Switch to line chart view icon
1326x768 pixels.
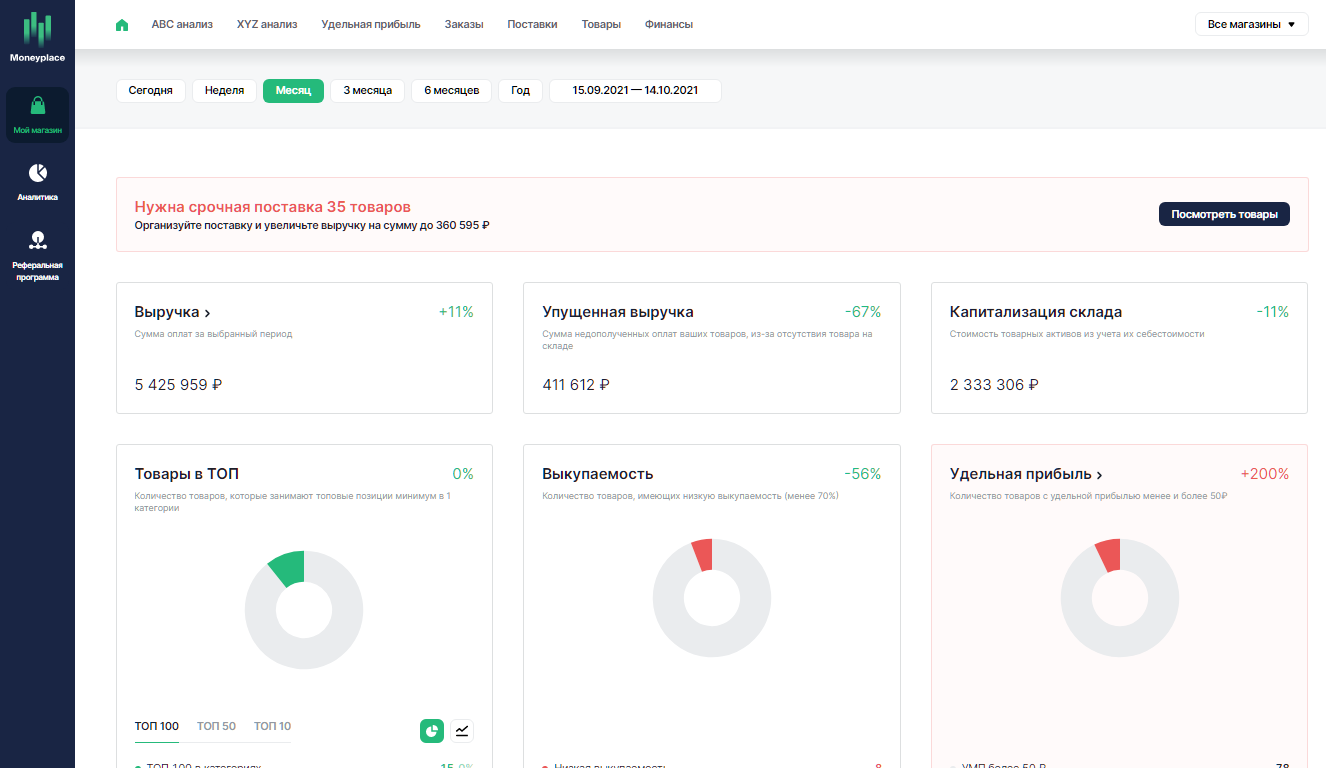click(462, 731)
